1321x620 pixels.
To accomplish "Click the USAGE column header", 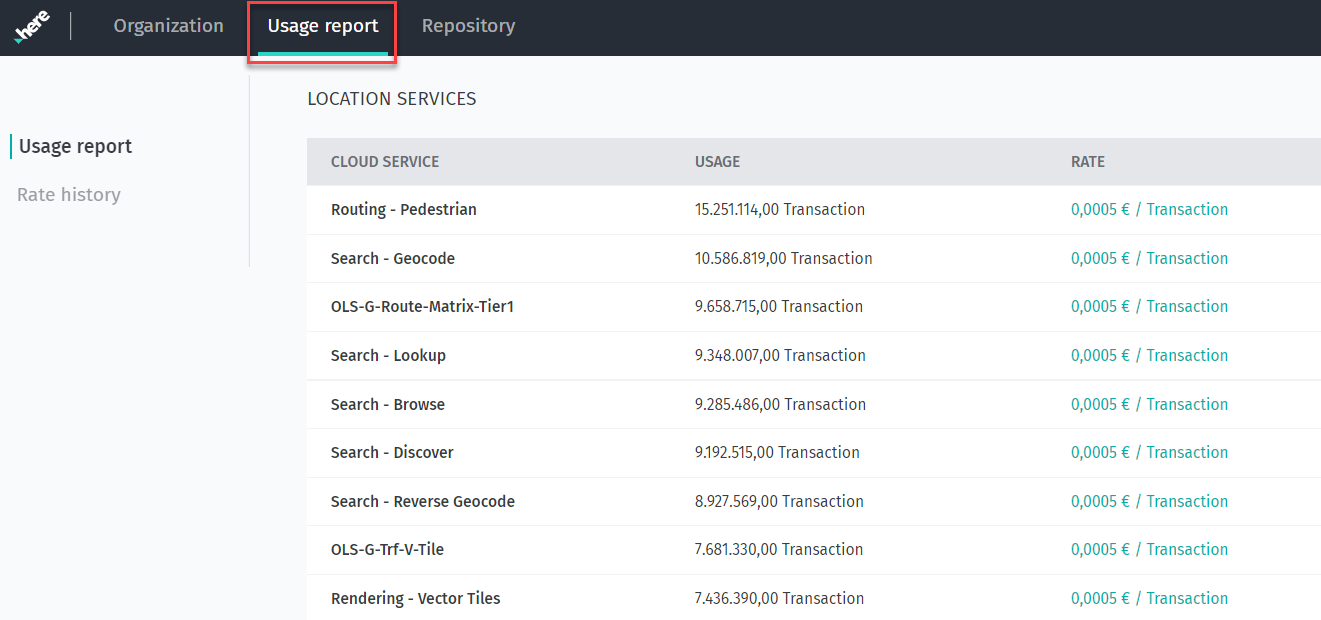I will (x=718, y=162).
